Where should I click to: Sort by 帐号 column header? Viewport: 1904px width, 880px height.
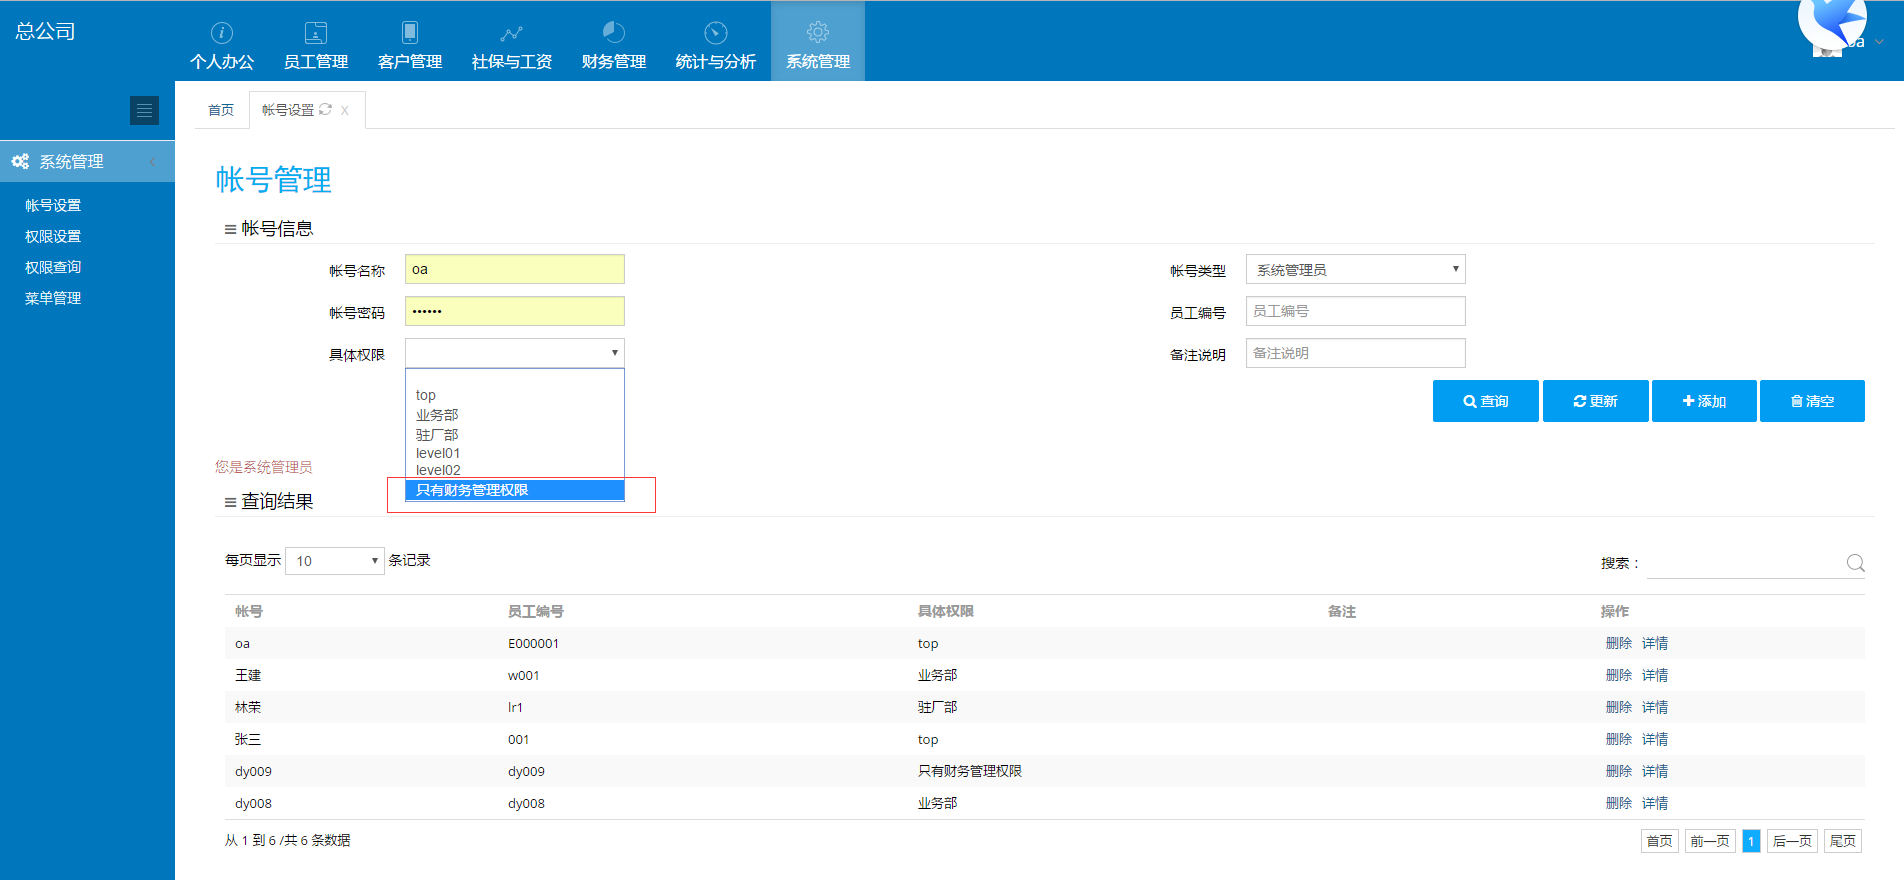[x=249, y=611]
